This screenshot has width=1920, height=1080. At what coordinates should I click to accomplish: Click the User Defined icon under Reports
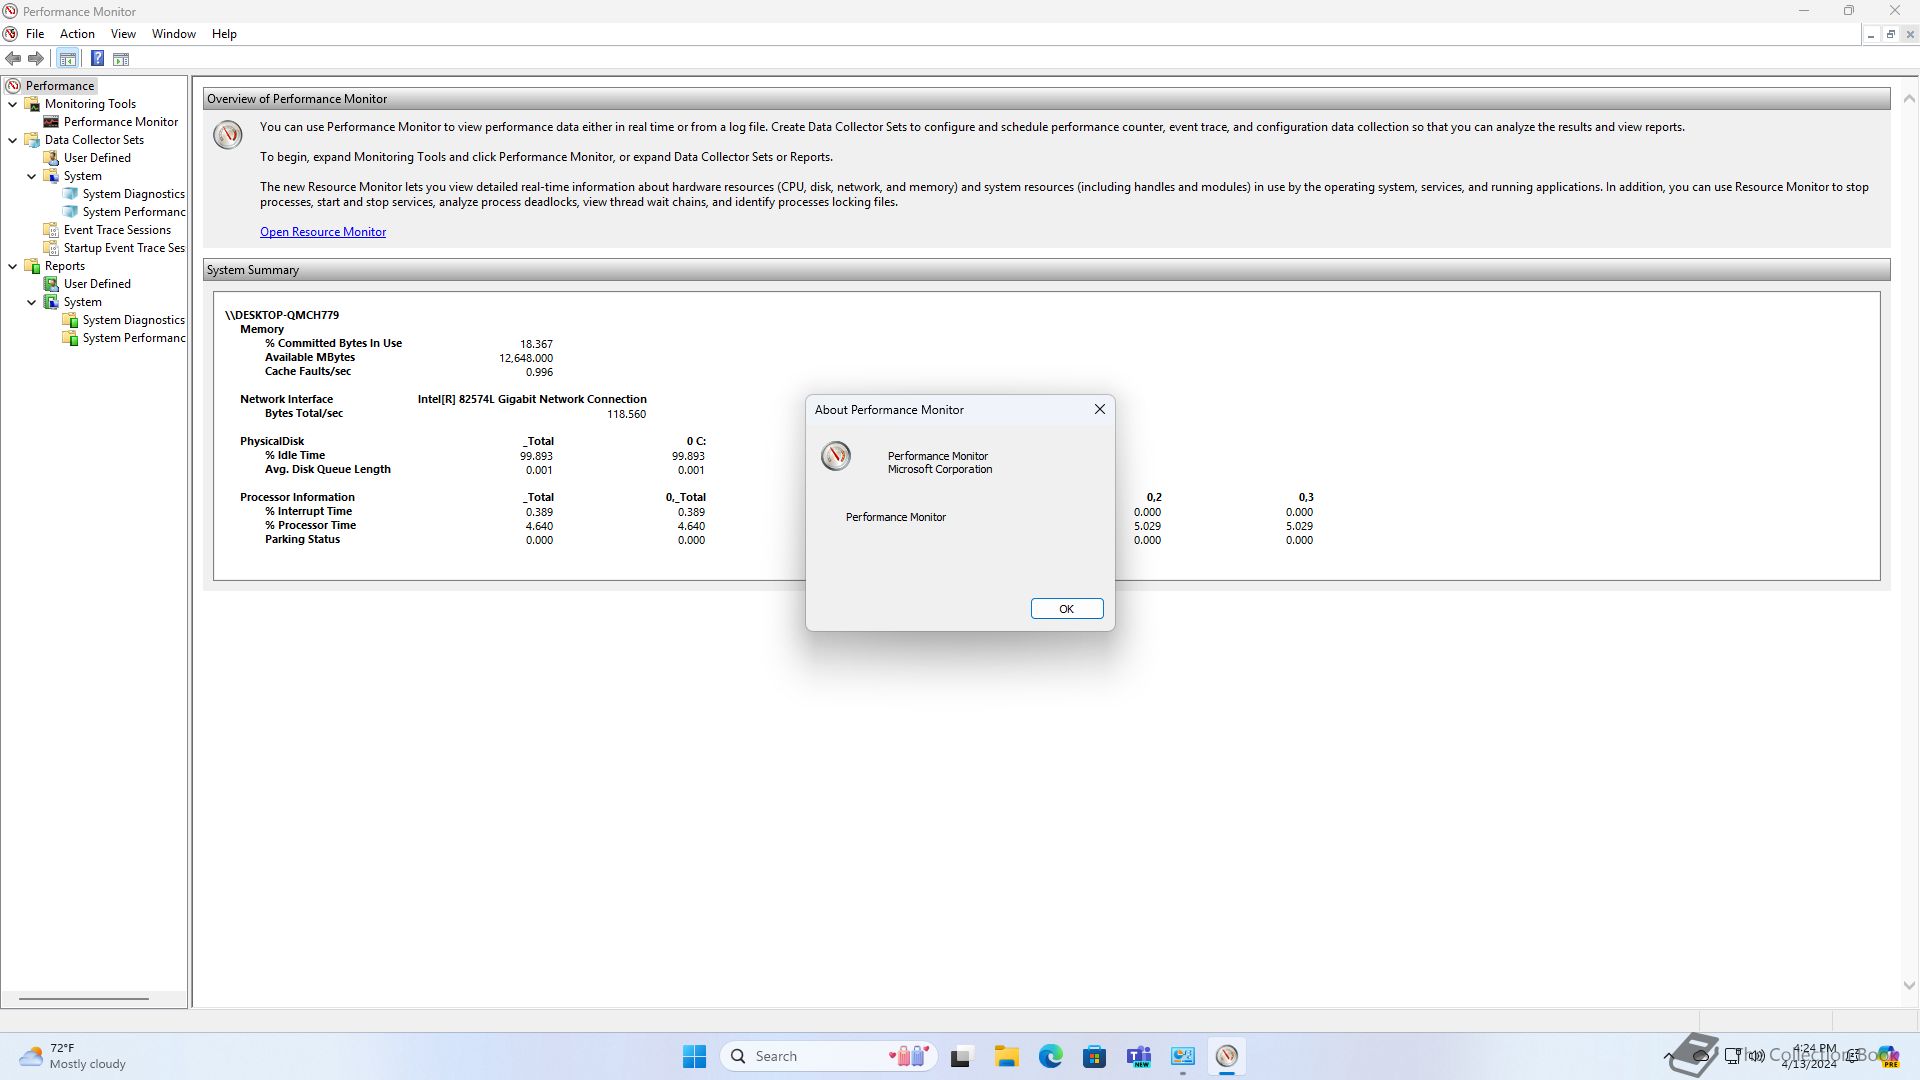(51, 284)
